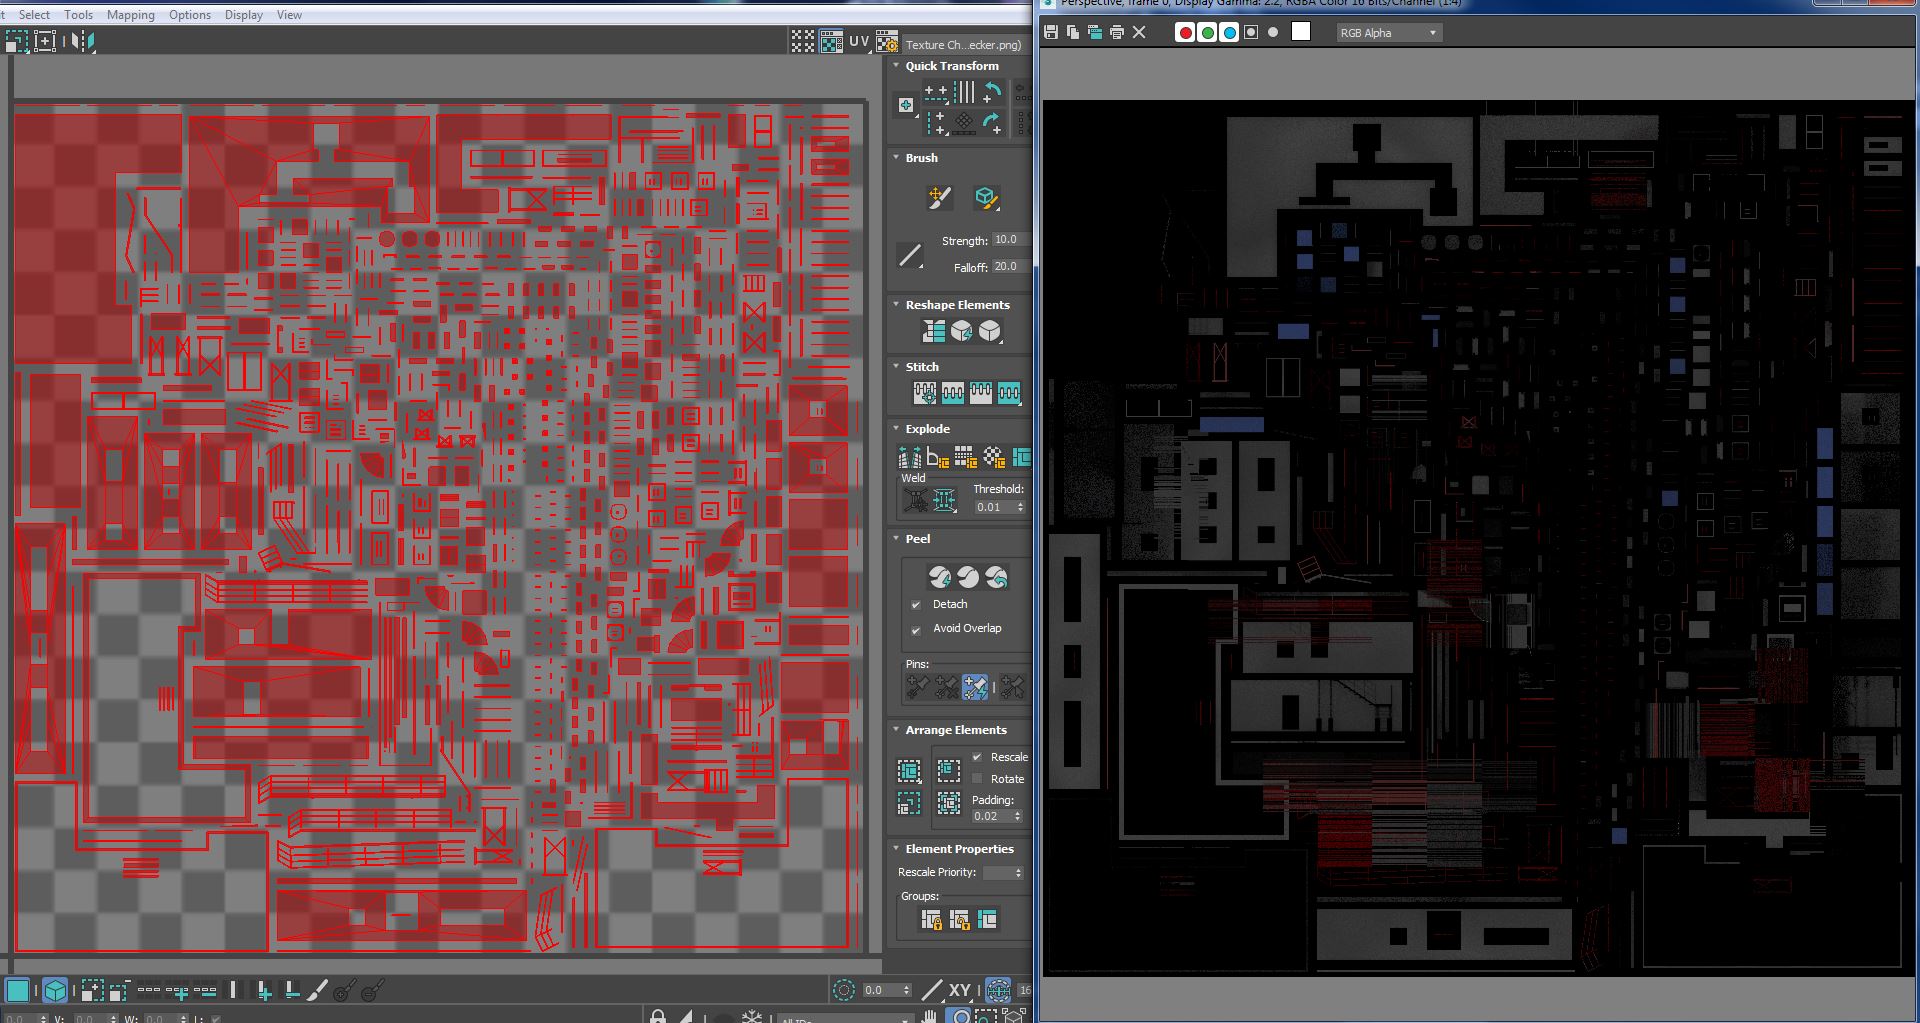Open the RGB Alpha channel dropdown
The height and width of the screenshot is (1023, 1920).
[x=1389, y=33]
